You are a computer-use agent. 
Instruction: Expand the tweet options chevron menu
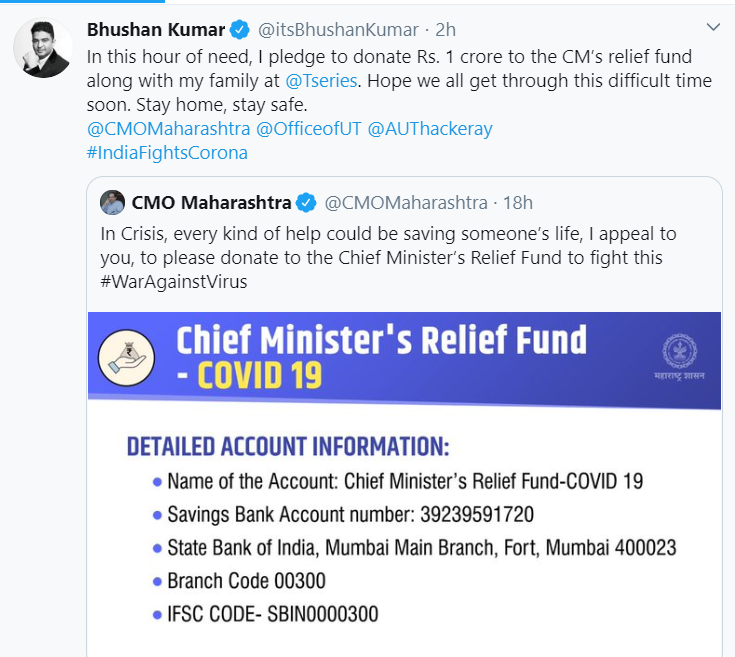tap(713, 27)
